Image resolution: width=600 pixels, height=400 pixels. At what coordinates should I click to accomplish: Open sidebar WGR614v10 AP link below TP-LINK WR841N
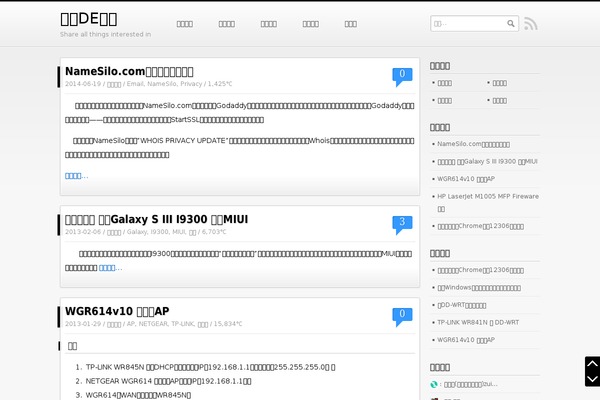click(466, 340)
